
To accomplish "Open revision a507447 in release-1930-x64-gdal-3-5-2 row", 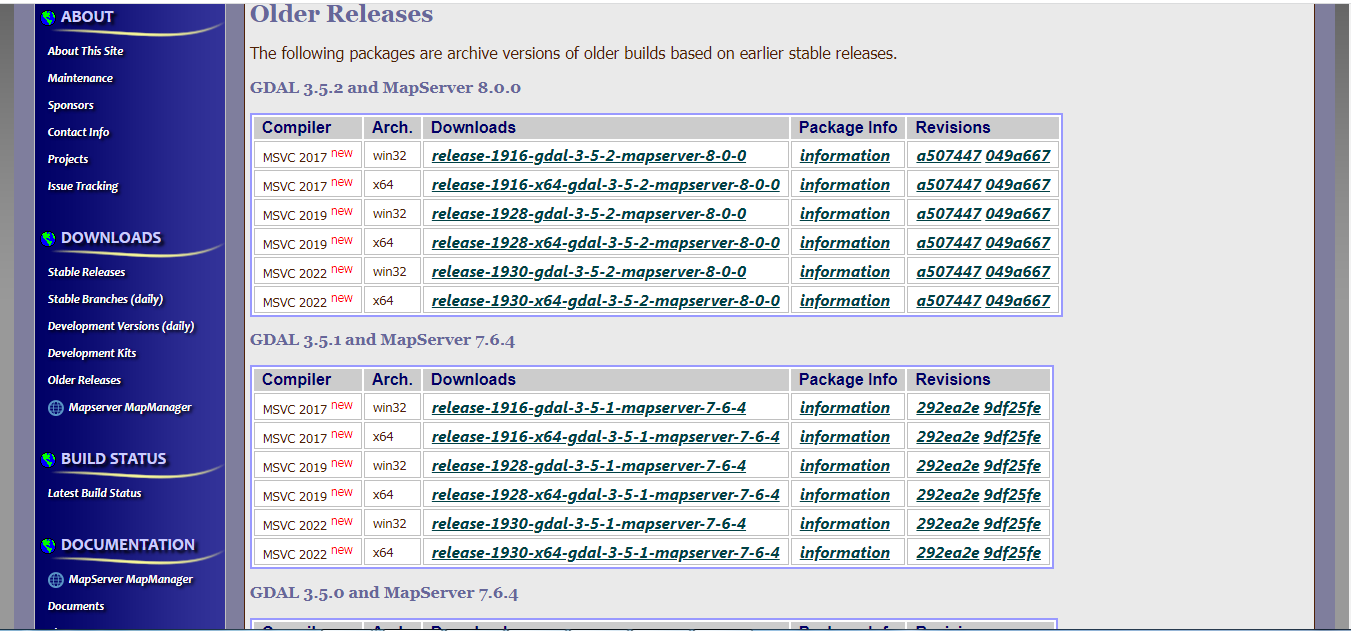I will tap(949, 301).
